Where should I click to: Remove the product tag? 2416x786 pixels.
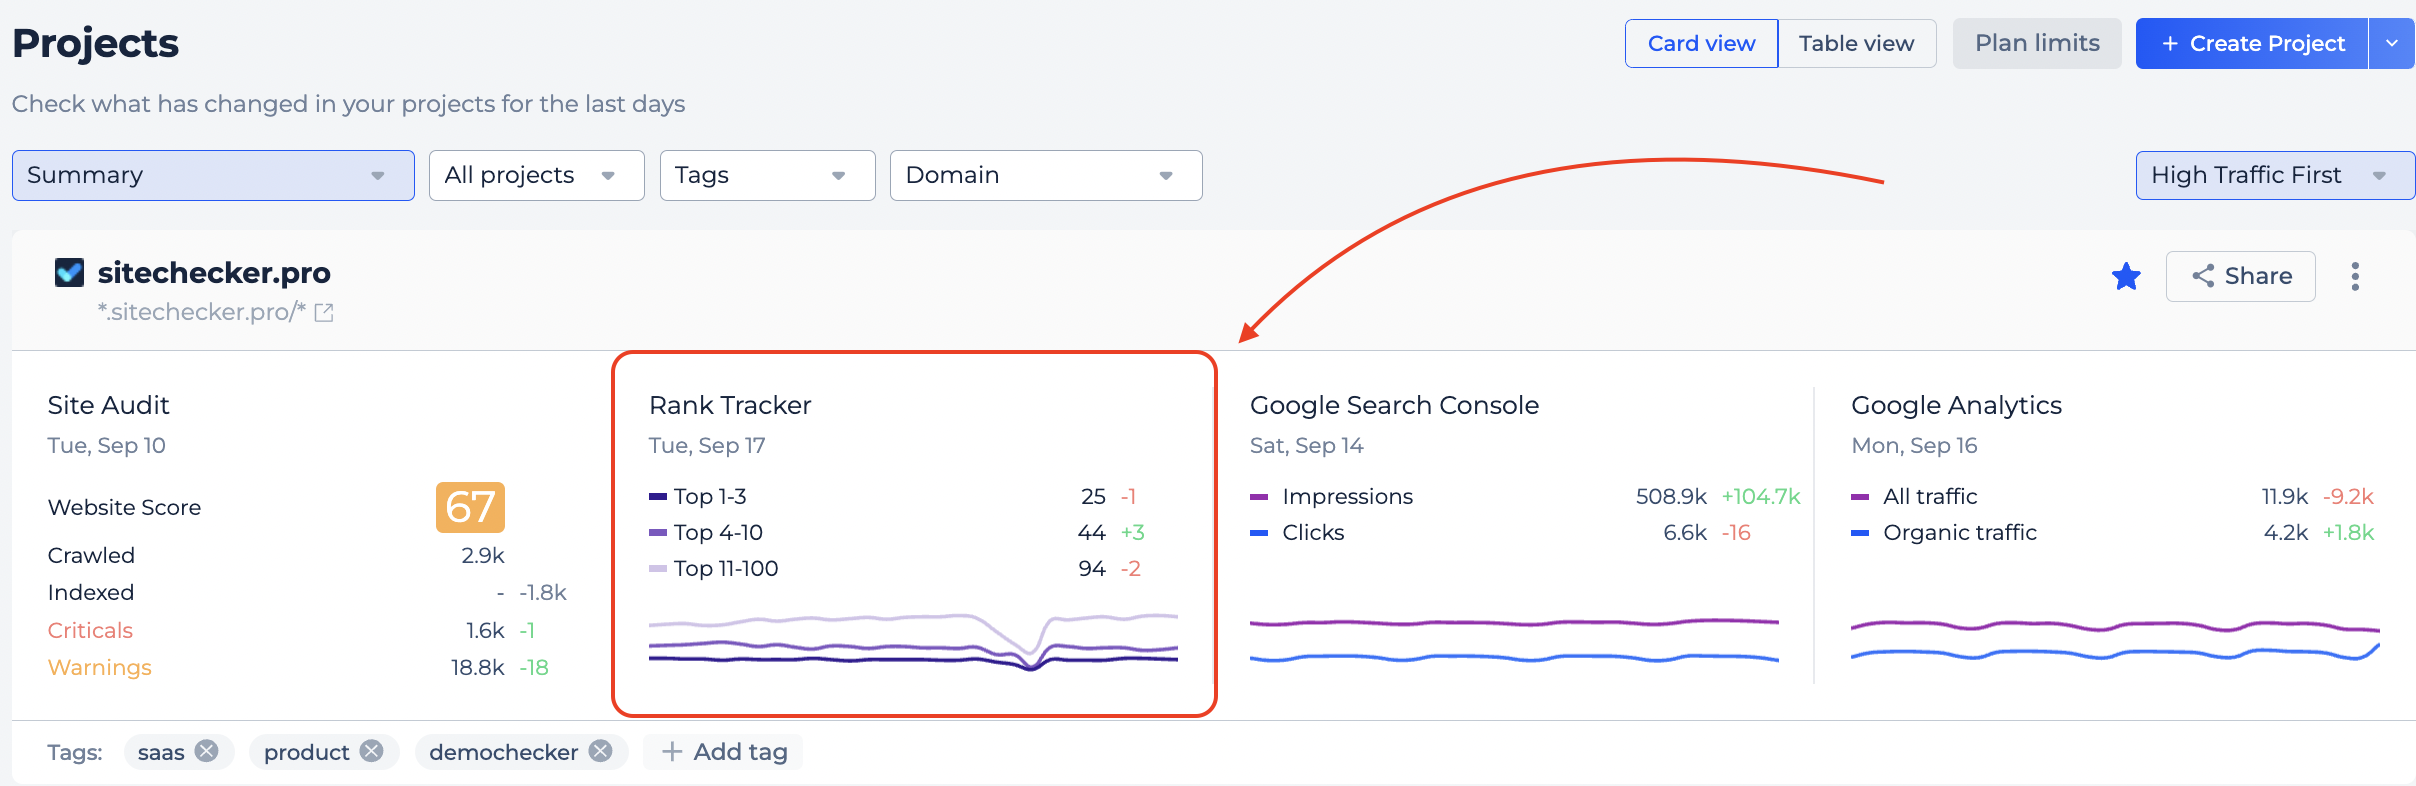tap(372, 751)
